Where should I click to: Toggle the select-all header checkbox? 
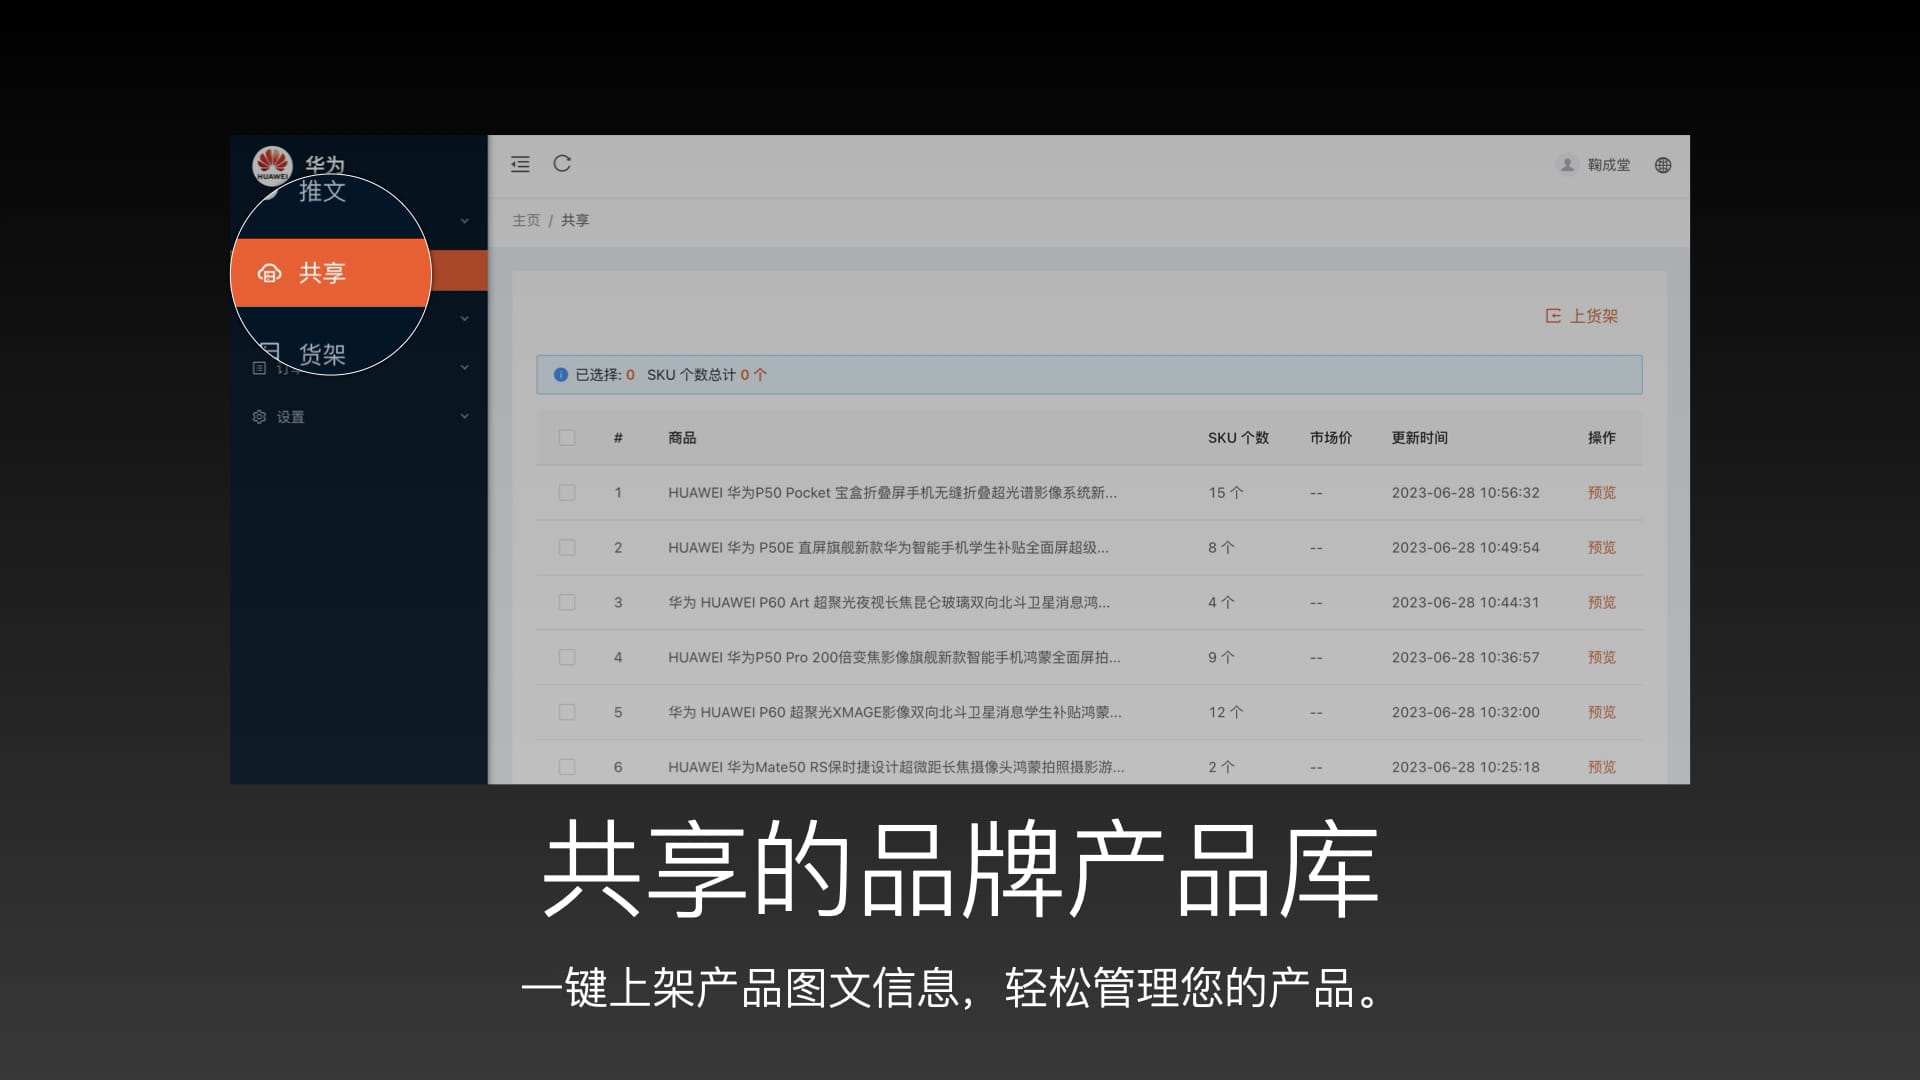click(x=567, y=438)
